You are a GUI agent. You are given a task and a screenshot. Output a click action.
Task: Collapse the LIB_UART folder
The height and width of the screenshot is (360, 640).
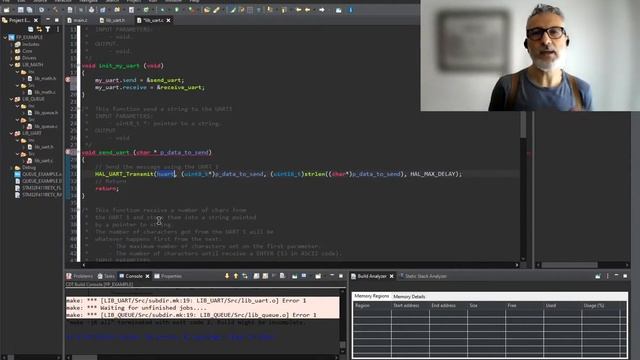(x=11, y=133)
